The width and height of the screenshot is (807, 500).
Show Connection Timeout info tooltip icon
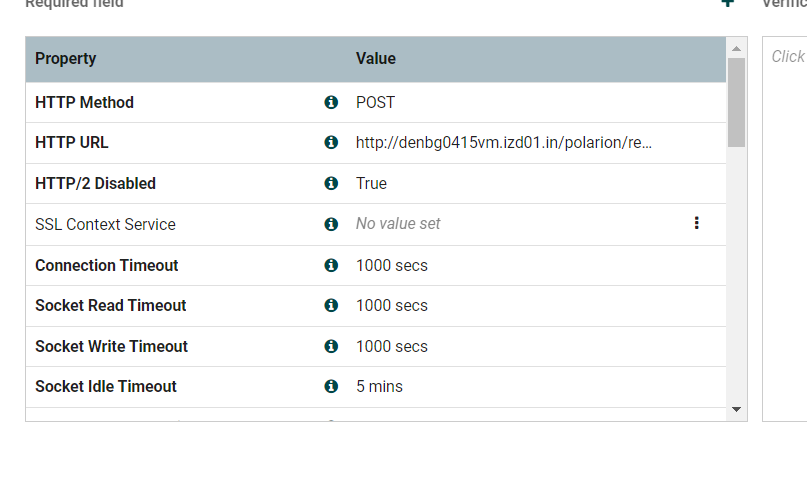[331, 265]
